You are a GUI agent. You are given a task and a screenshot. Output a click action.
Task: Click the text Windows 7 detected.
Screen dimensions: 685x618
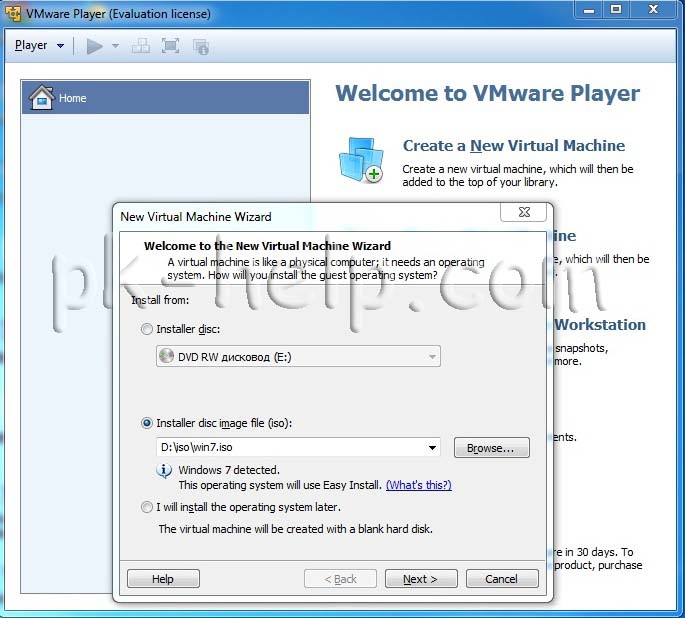click(x=229, y=470)
